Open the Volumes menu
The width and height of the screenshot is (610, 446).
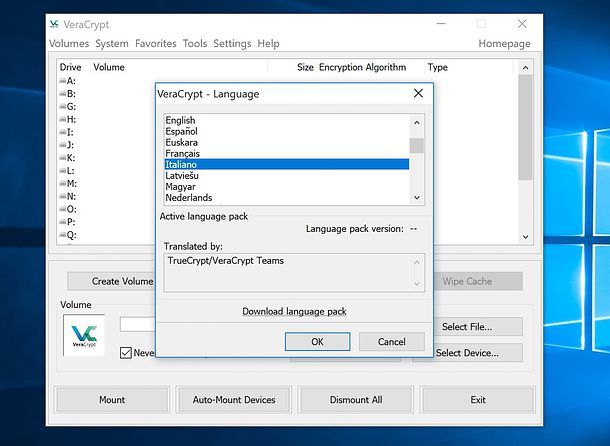[69, 44]
